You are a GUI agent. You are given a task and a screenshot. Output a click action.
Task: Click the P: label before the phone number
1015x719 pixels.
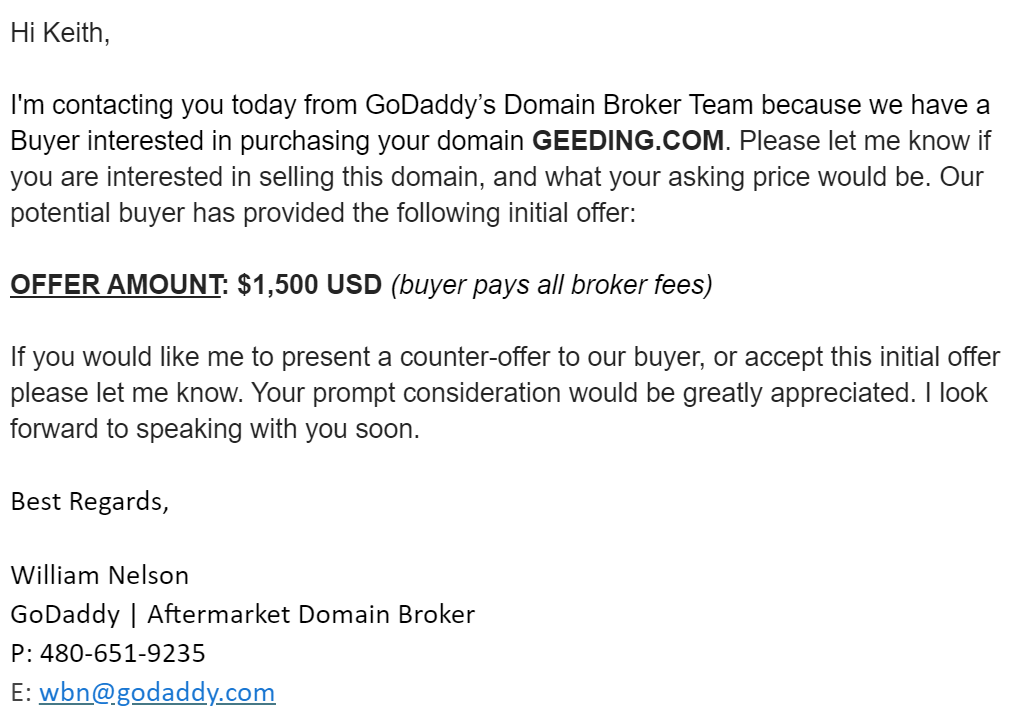pos(21,653)
